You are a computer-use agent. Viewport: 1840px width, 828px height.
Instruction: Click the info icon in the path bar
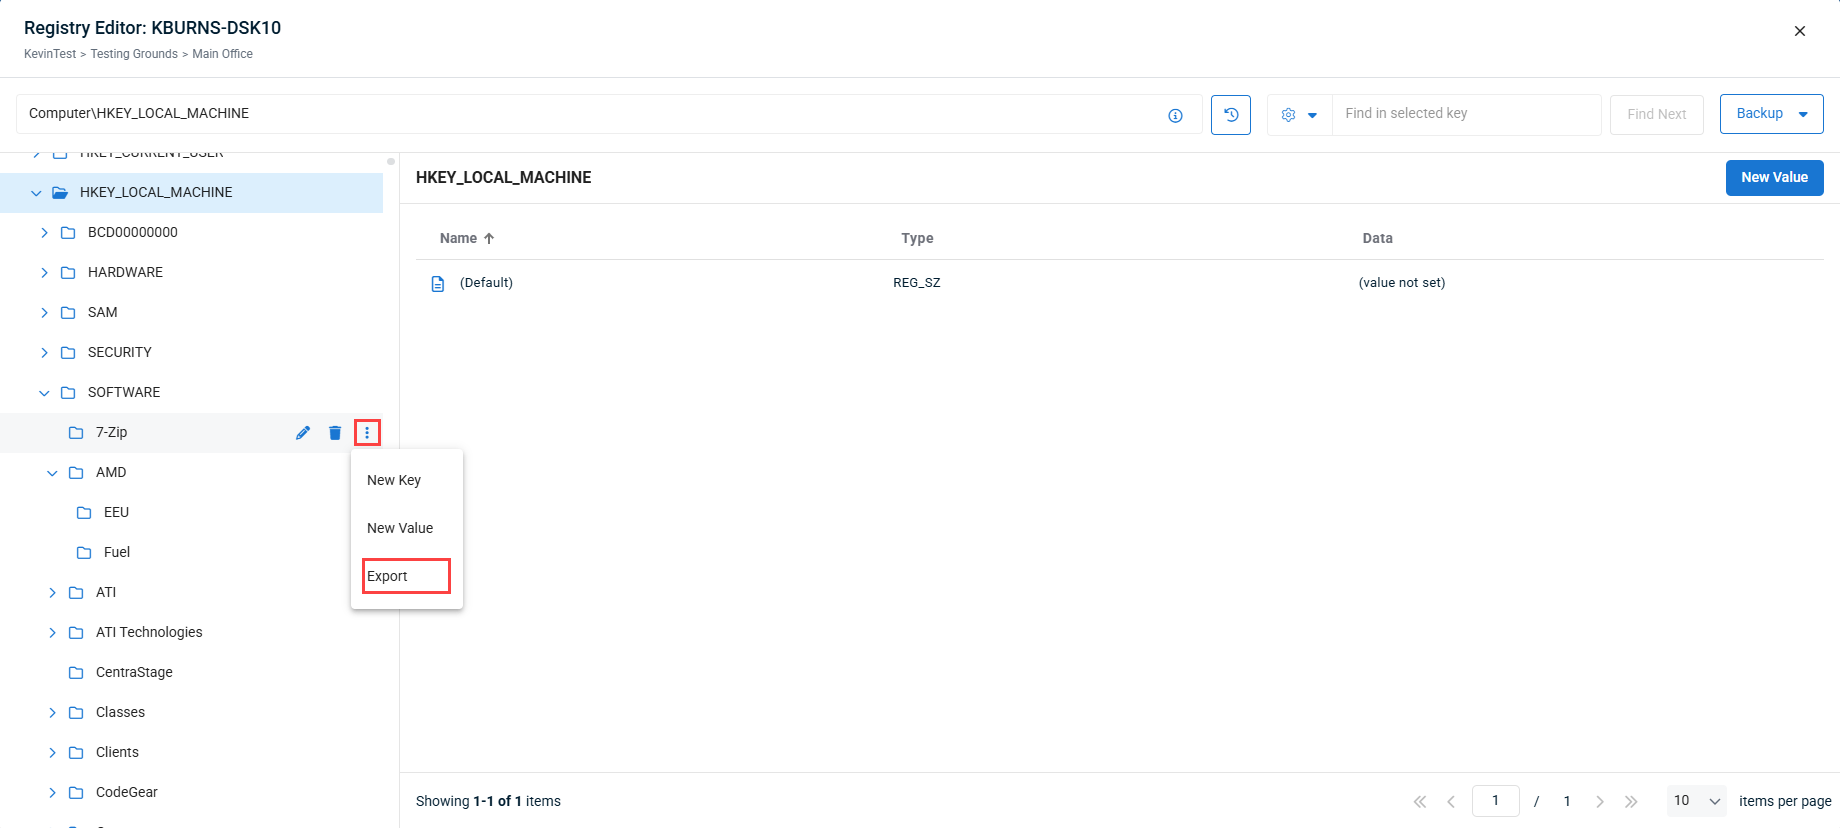point(1175,115)
